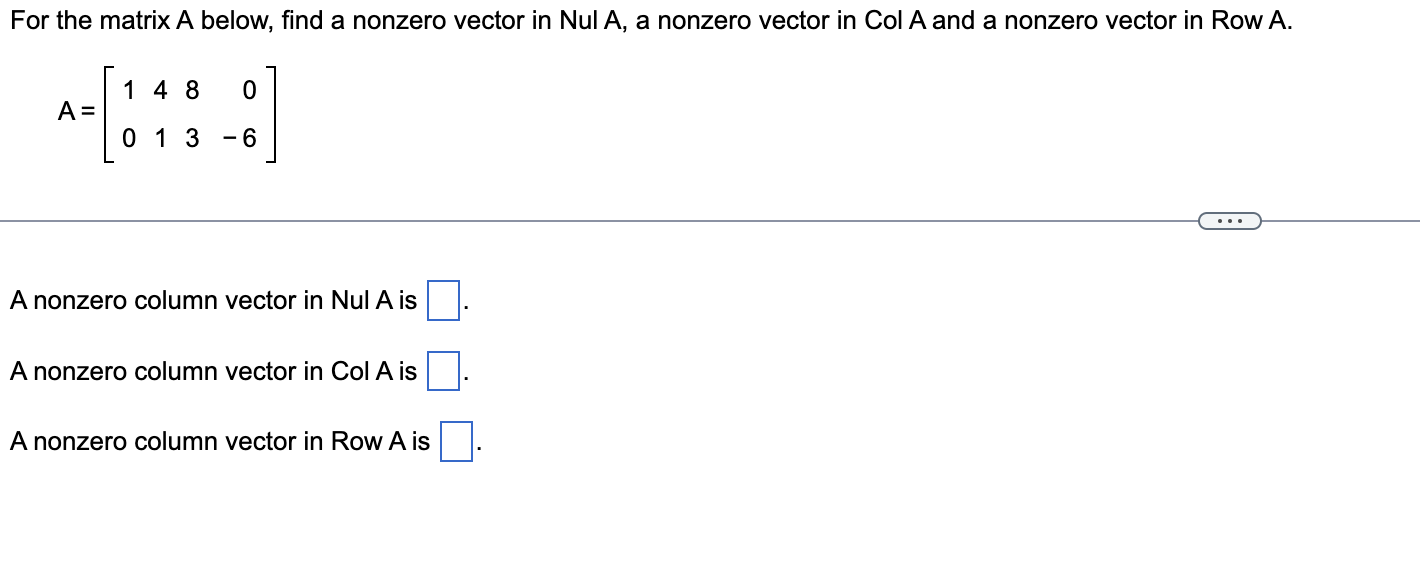The height and width of the screenshot is (588, 1420).
Task: Click the entry 0 in matrix A
Action: [248, 90]
